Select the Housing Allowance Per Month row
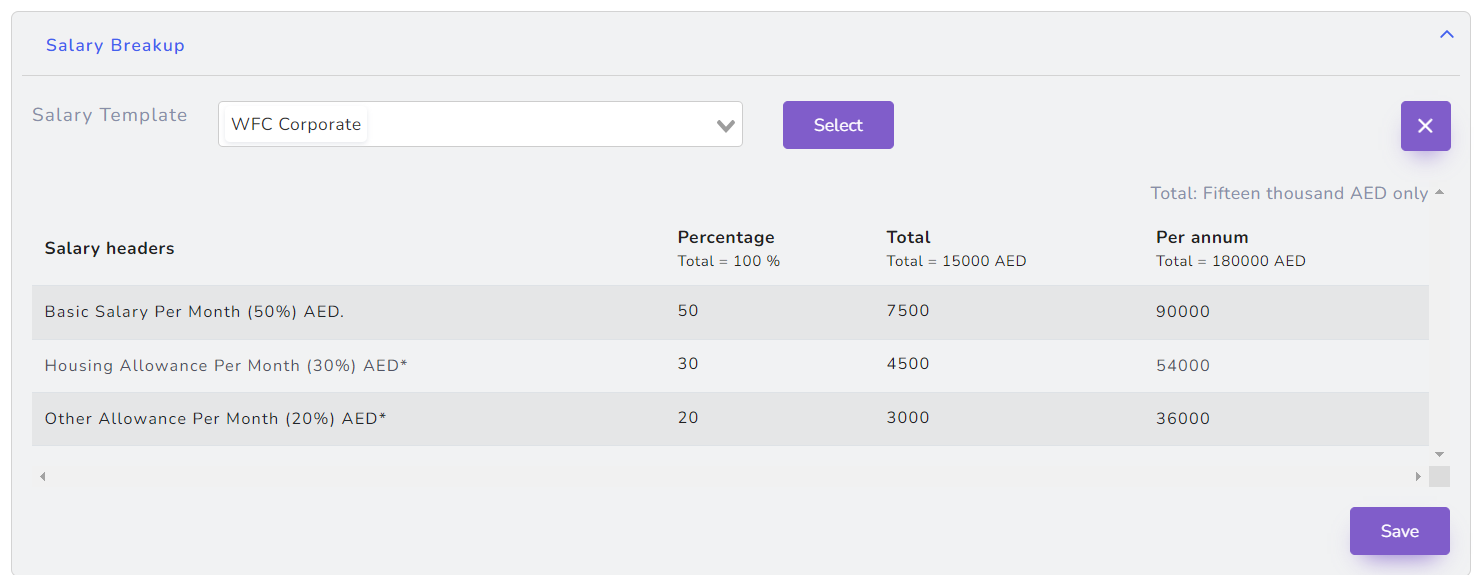The height and width of the screenshot is (575, 1479). [x=226, y=366]
